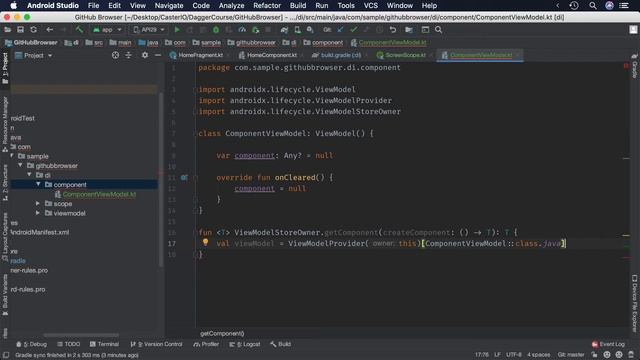Click the override gutter icon at onCleared

click(x=184, y=178)
